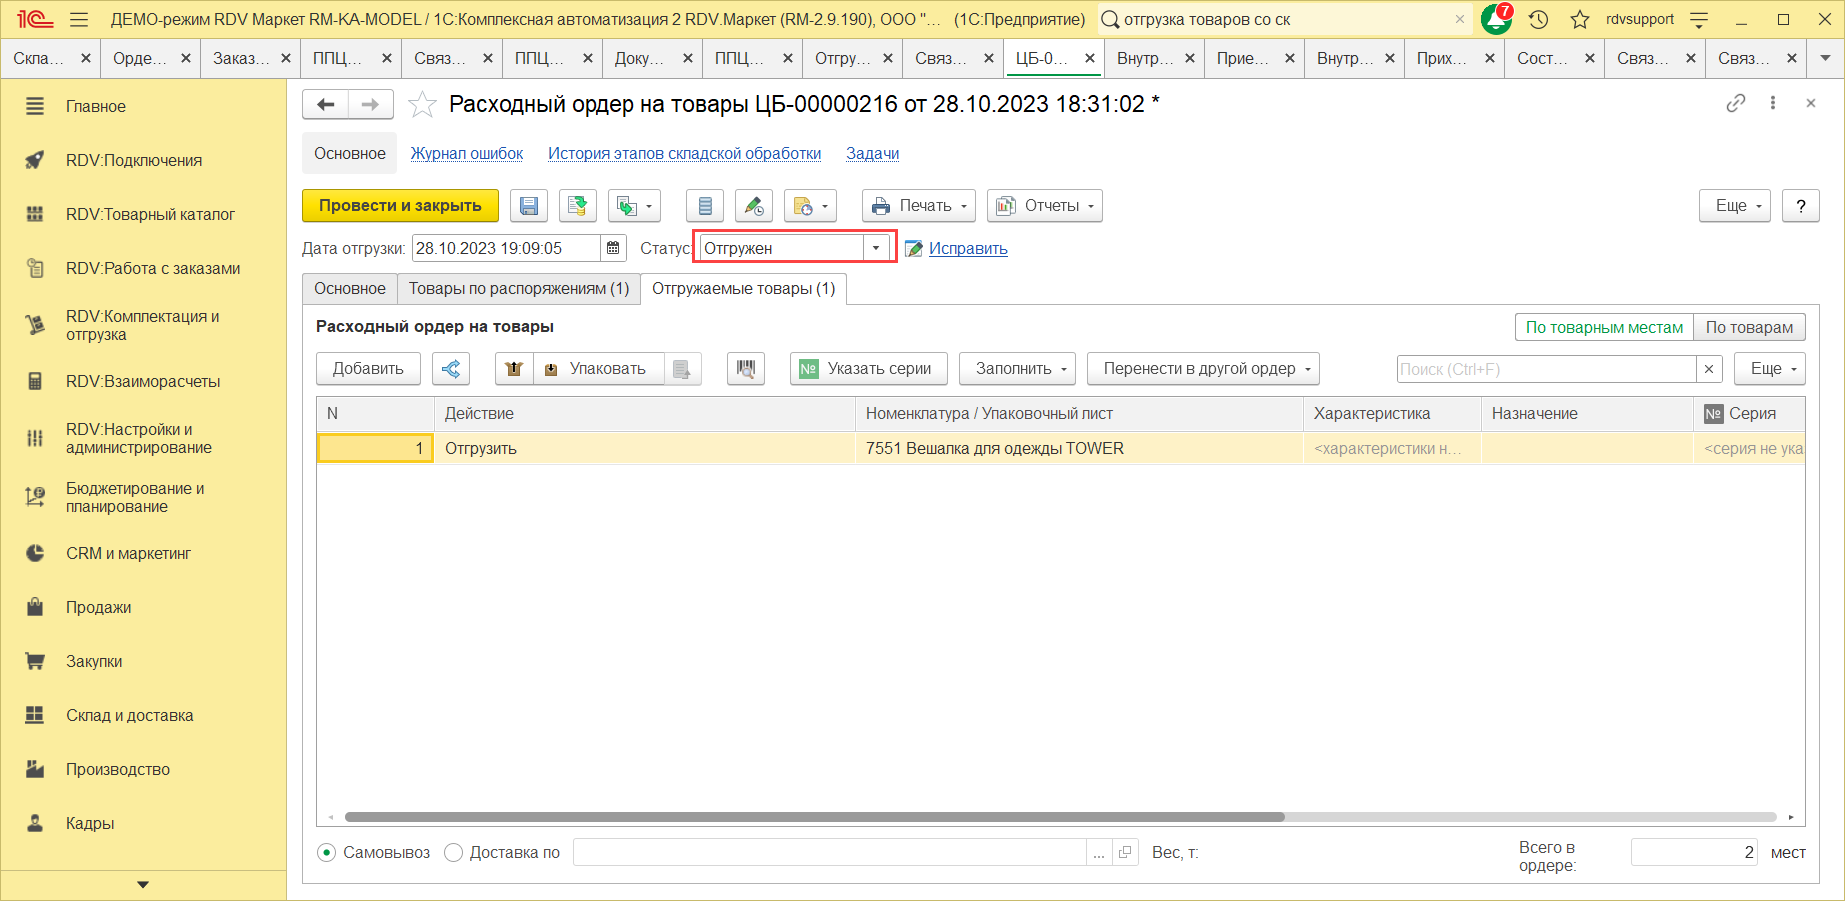
Task: Select the Доставка по radio button
Action: point(454,853)
